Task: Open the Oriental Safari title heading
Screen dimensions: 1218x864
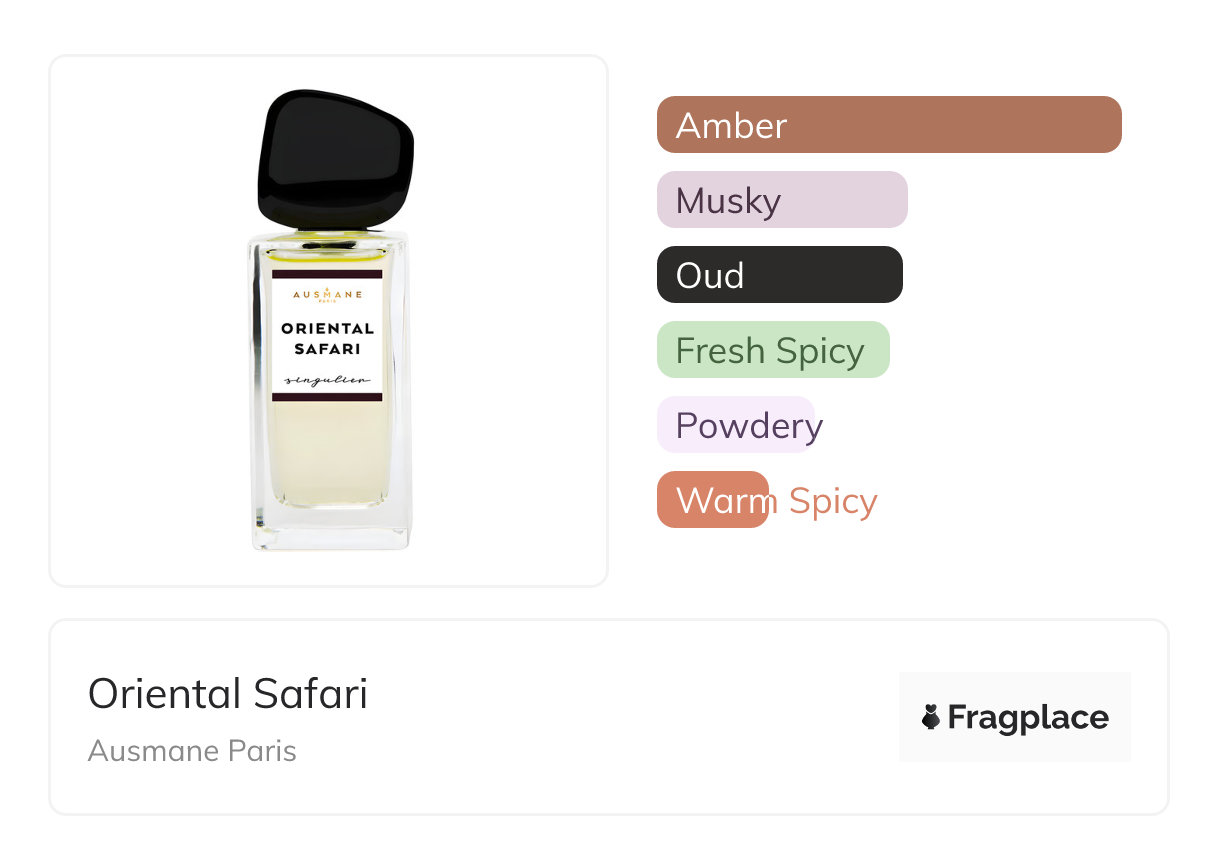Action: click(x=228, y=694)
